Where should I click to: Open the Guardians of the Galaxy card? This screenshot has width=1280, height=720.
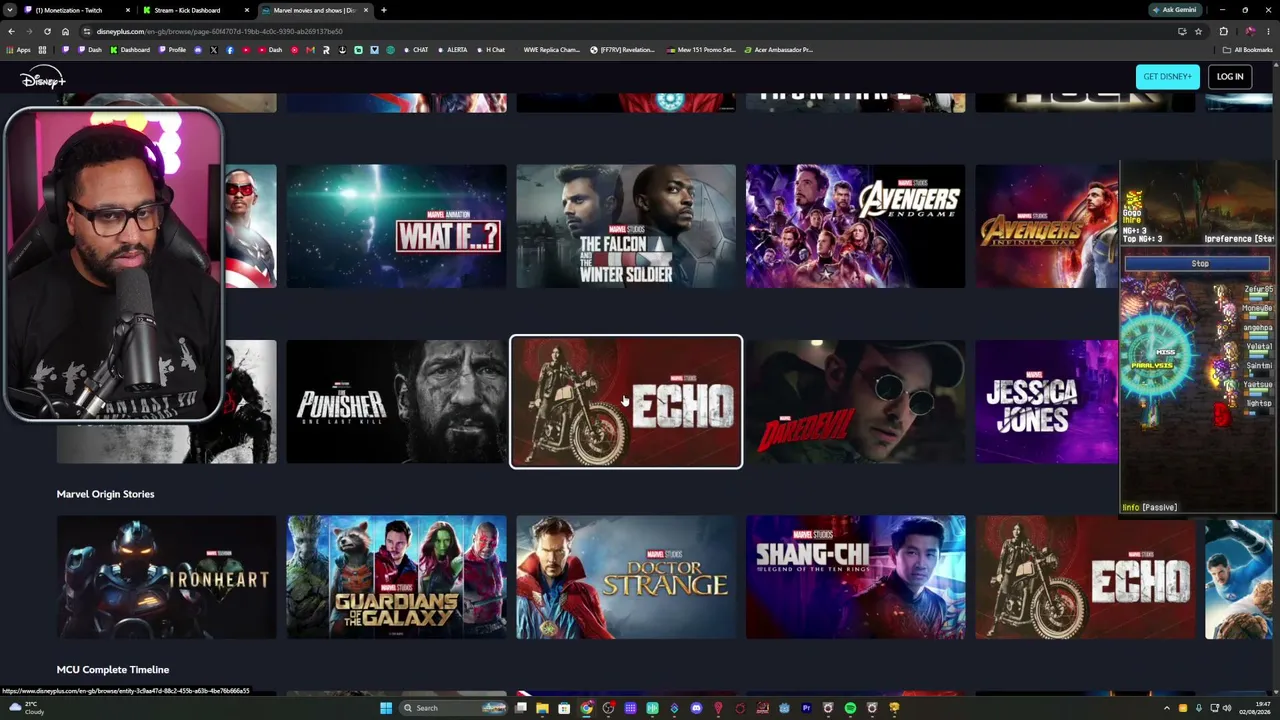pyautogui.click(x=396, y=577)
